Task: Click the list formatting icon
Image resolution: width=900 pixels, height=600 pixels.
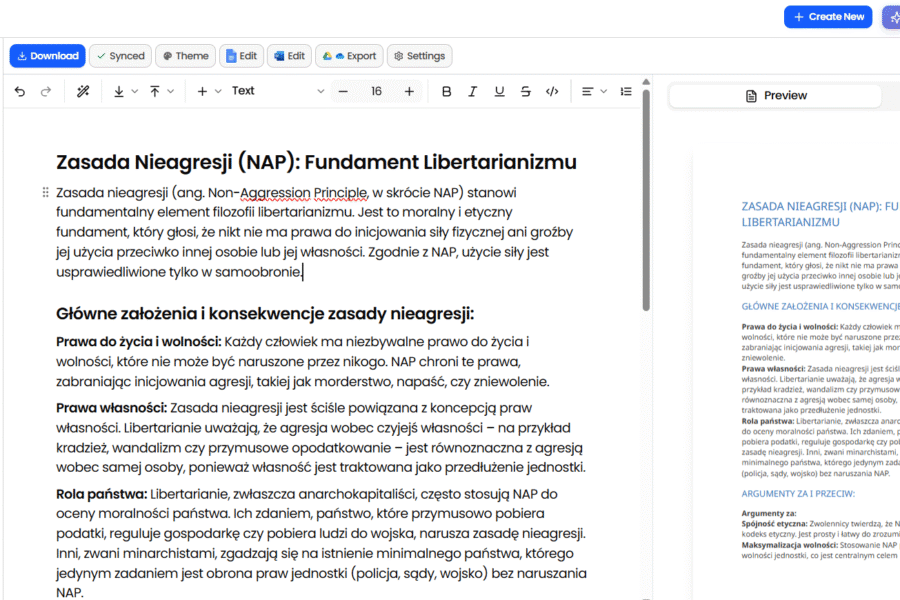Action: 626,91
